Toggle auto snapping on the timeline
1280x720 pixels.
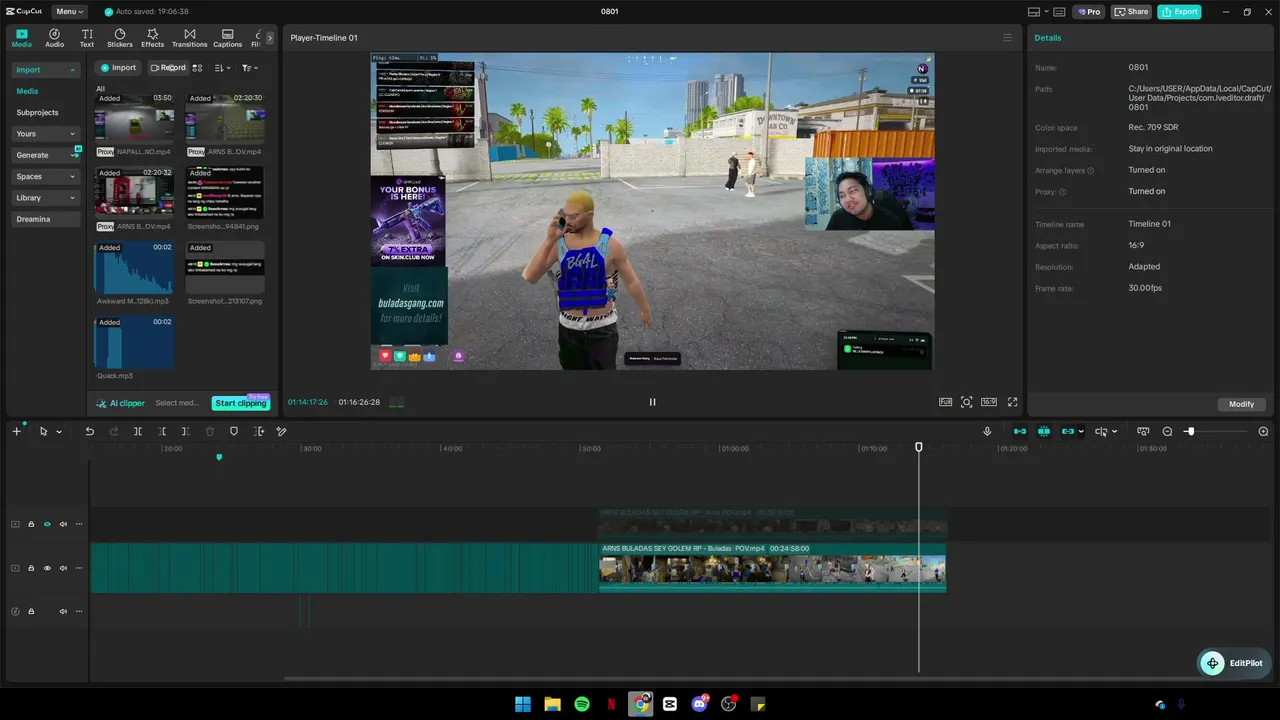[x=1044, y=431]
